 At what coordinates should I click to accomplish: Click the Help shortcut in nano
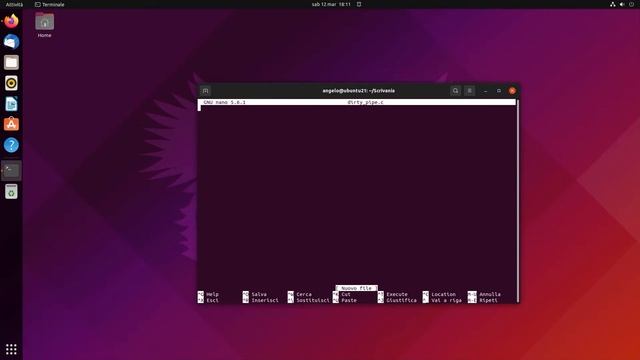pyautogui.click(x=209, y=294)
